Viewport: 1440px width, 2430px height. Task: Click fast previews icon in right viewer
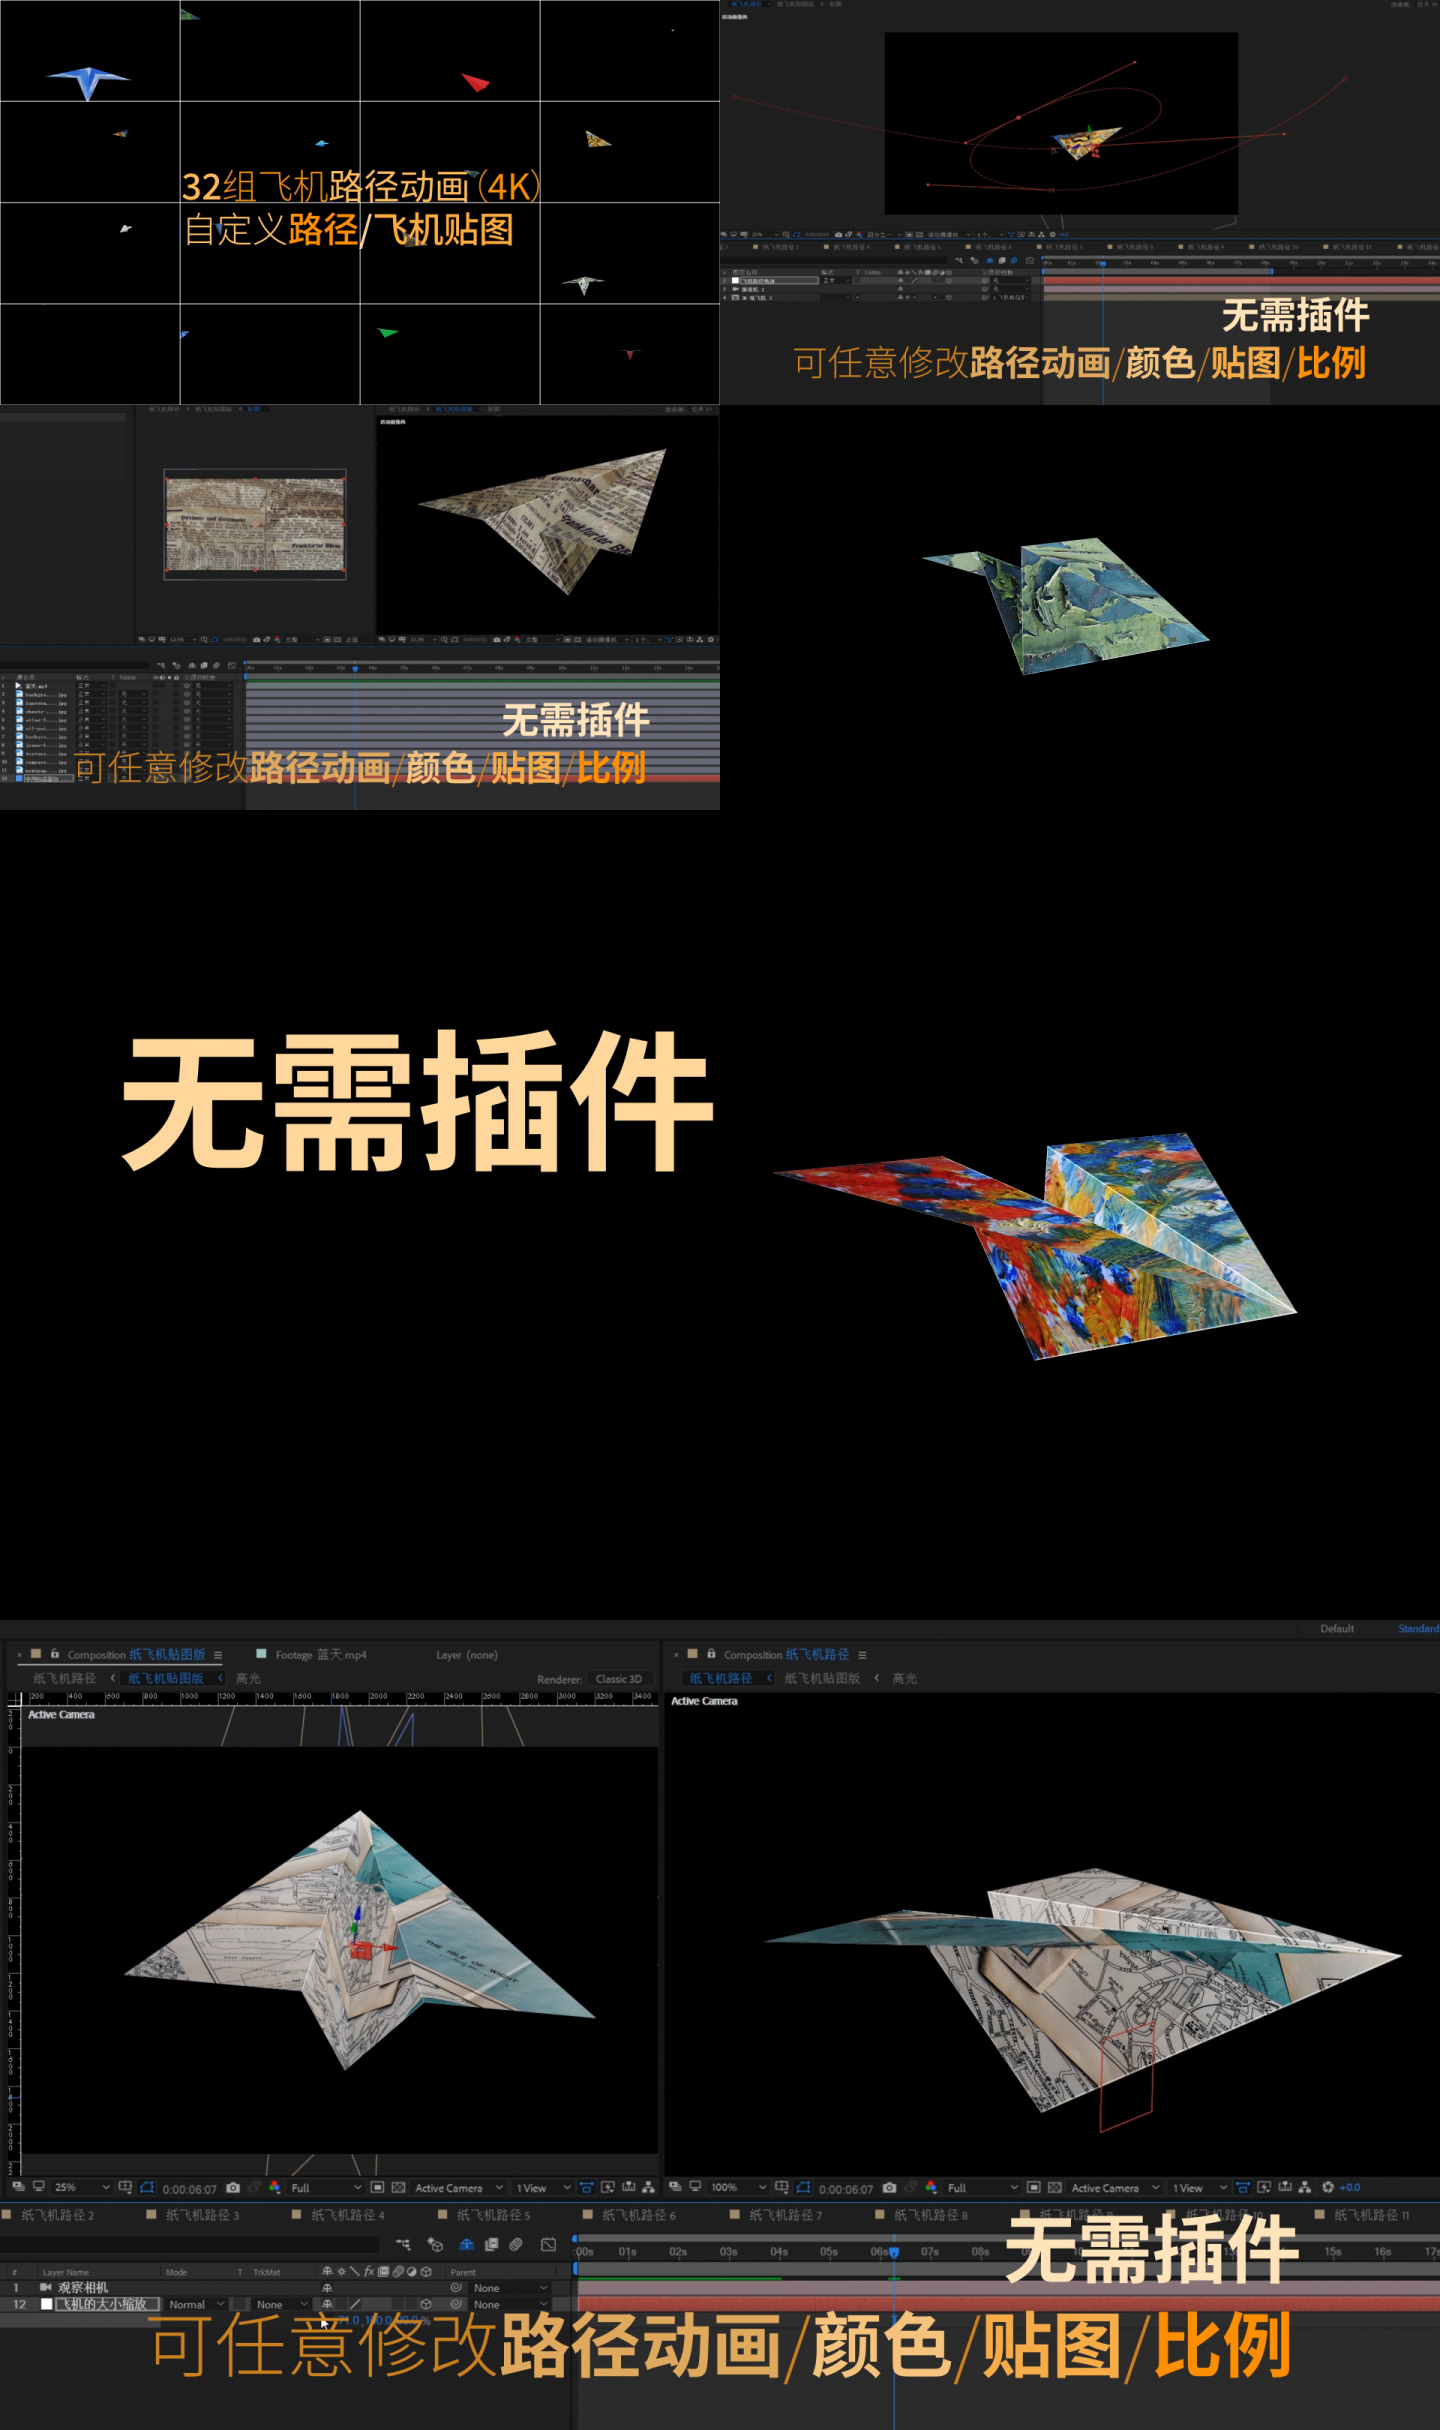pos(1264,2187)
